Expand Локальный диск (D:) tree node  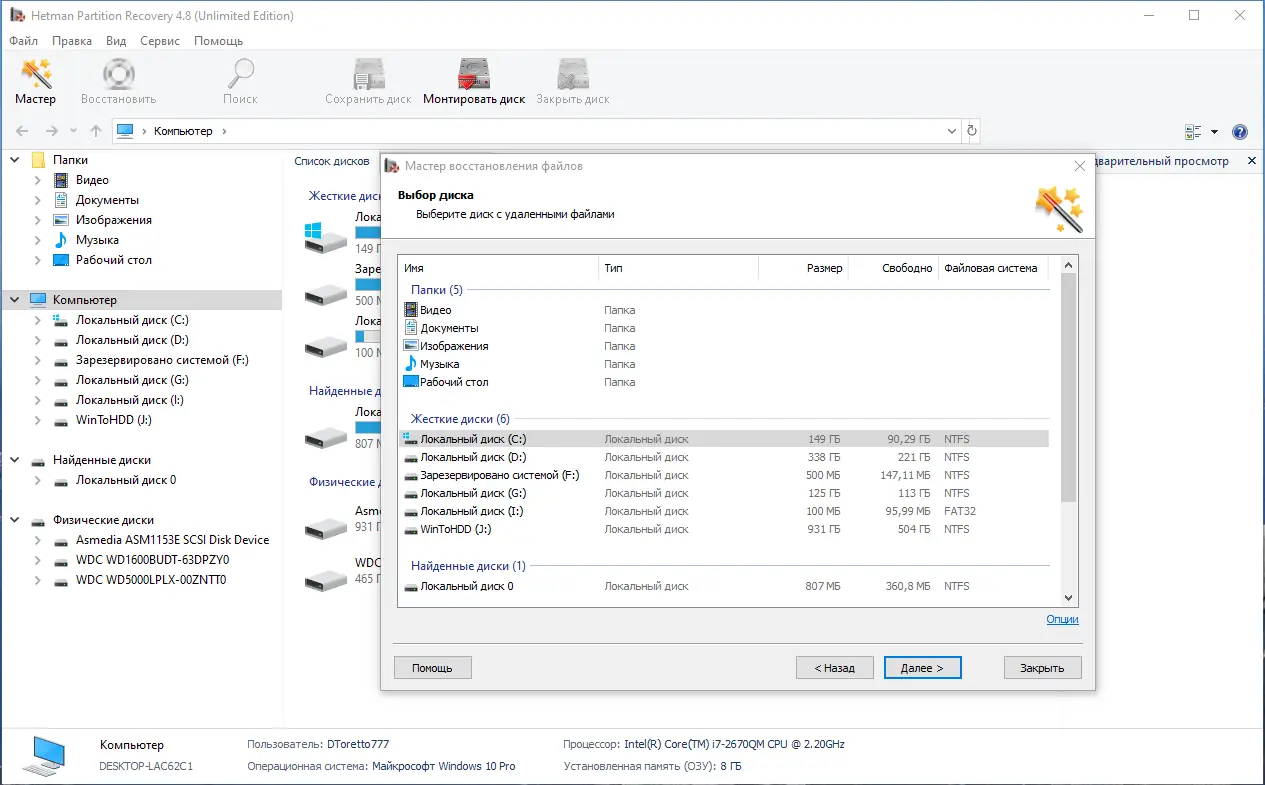(x=37, y=340)
